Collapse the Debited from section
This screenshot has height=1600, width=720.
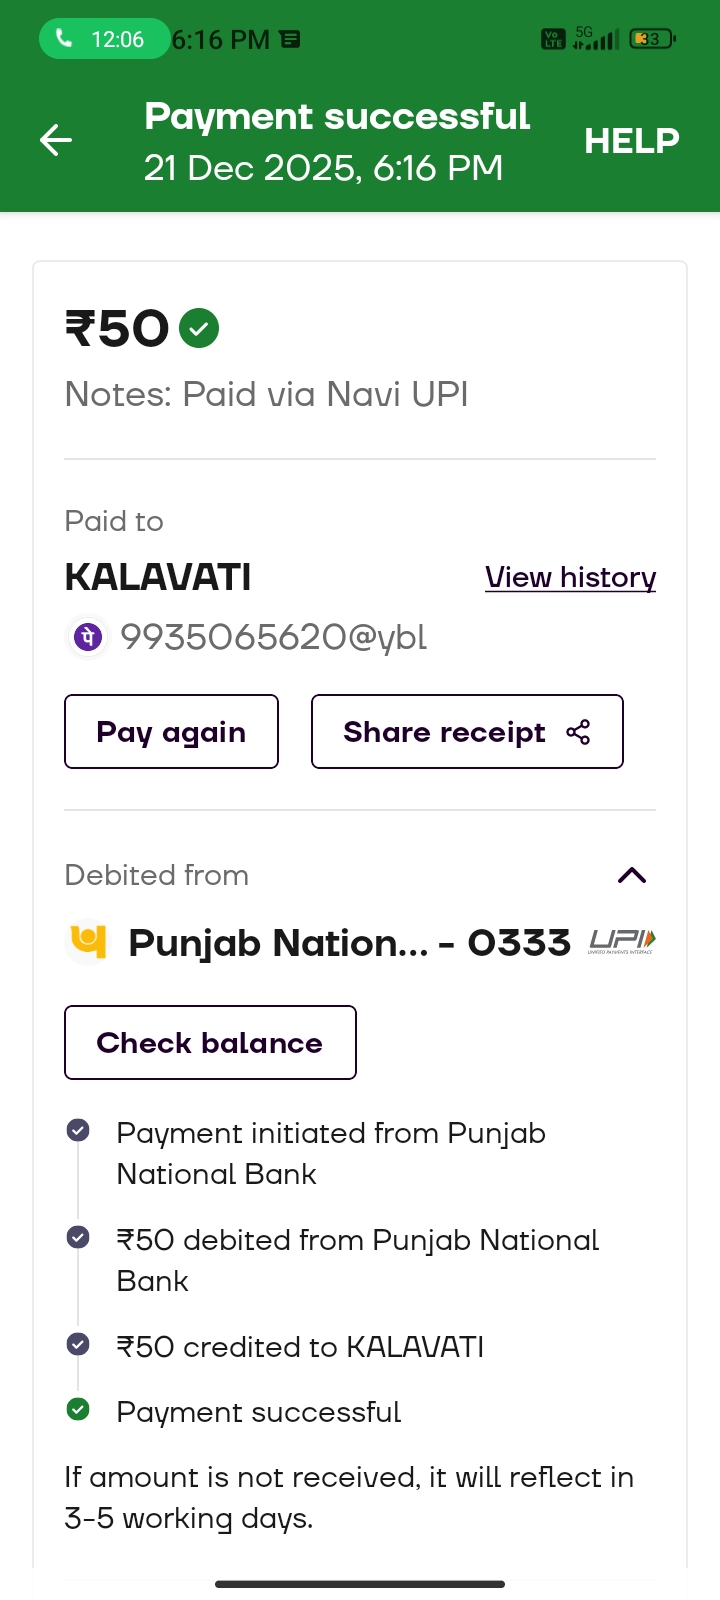coord(632,876)
